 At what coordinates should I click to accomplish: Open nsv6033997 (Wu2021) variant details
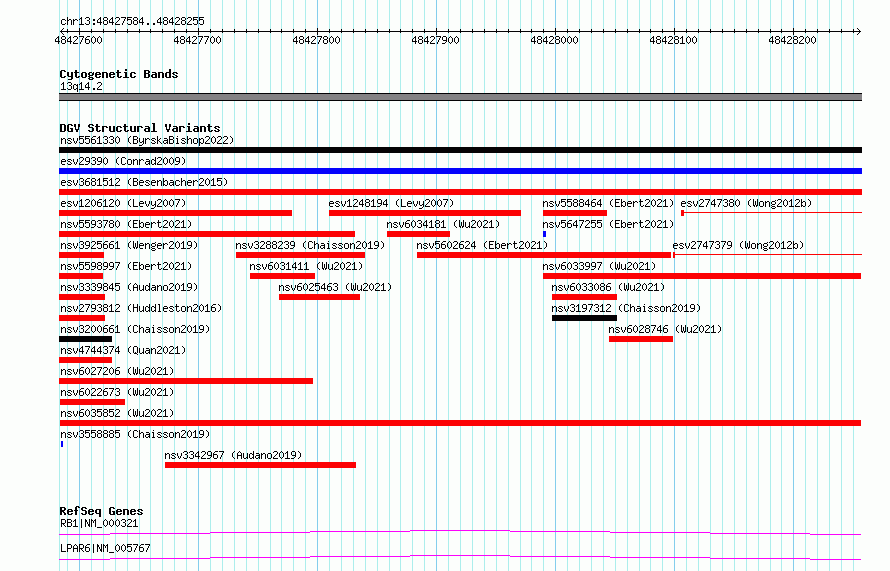(599, 266)
